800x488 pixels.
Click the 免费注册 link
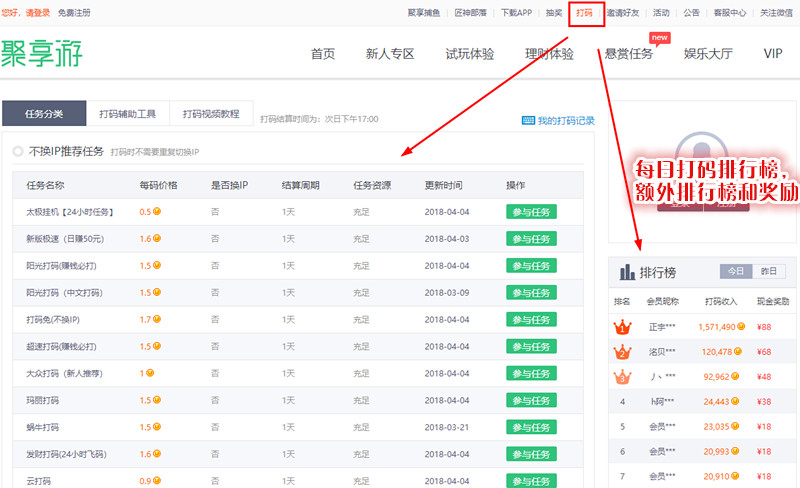pos(74,13)
